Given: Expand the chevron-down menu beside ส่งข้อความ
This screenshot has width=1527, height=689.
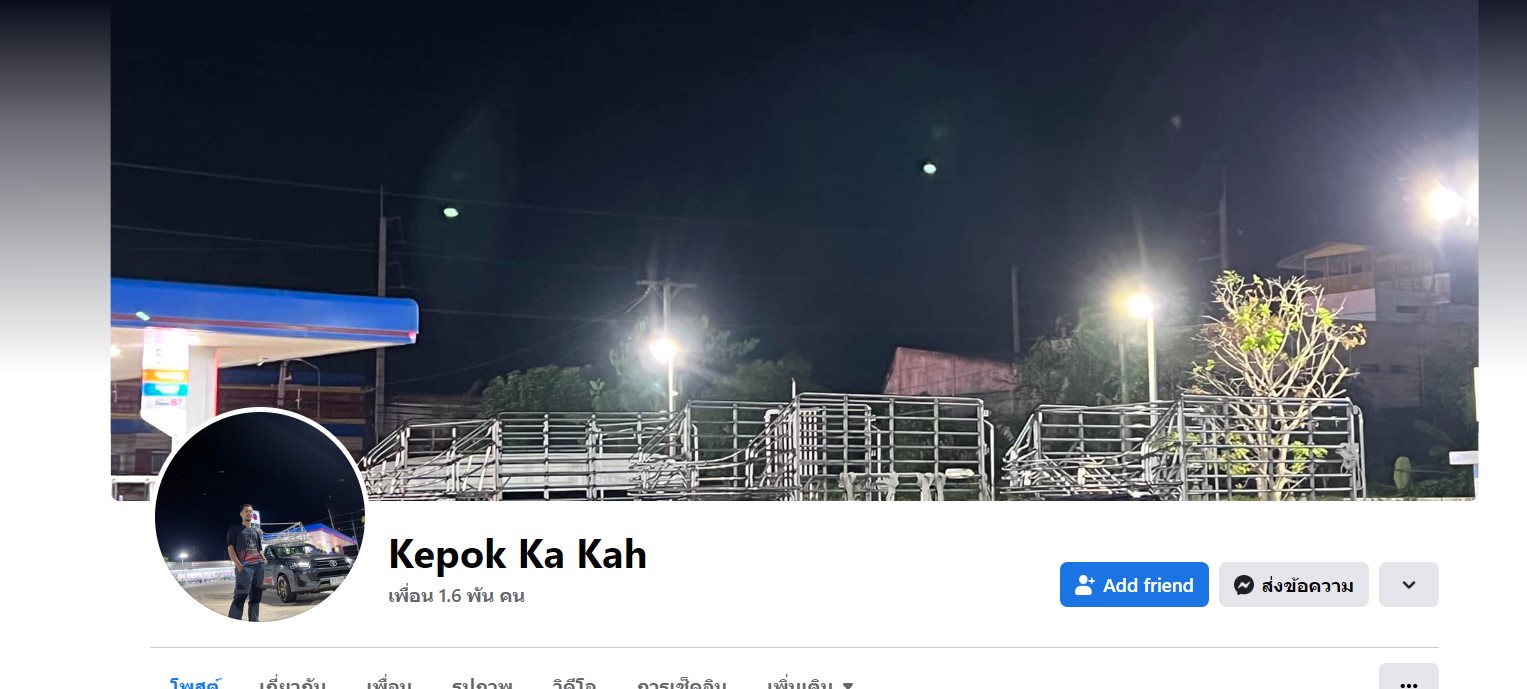Looking at the screenshot, I should point(1409,585).
